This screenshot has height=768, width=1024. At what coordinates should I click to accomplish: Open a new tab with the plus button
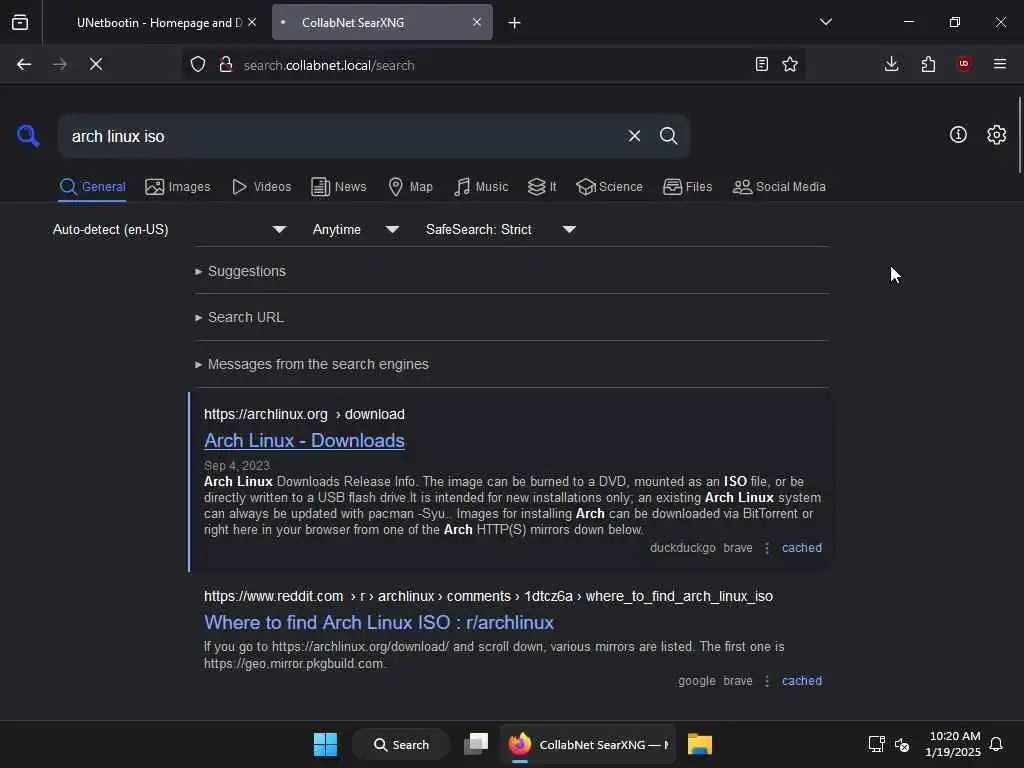coord(515,23)
